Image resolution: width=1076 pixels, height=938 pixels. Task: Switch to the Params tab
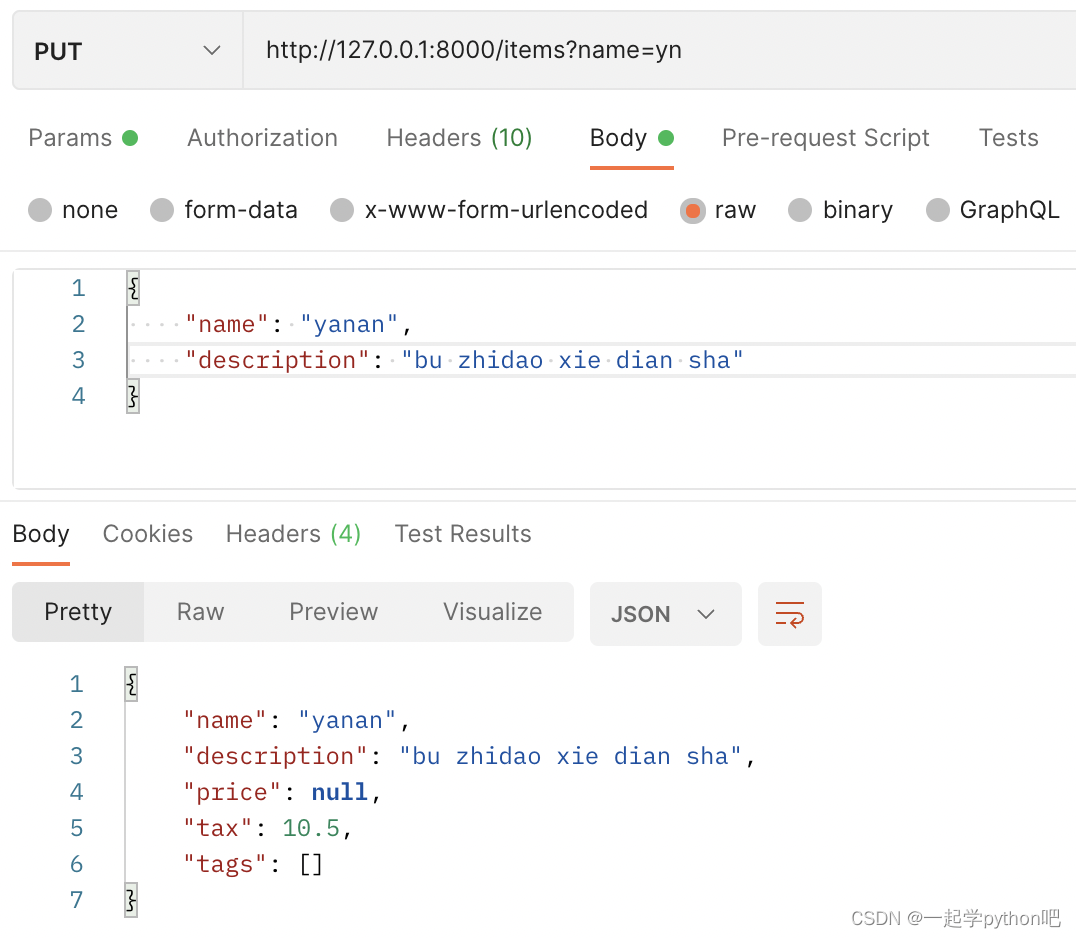(x=82, y=138)
